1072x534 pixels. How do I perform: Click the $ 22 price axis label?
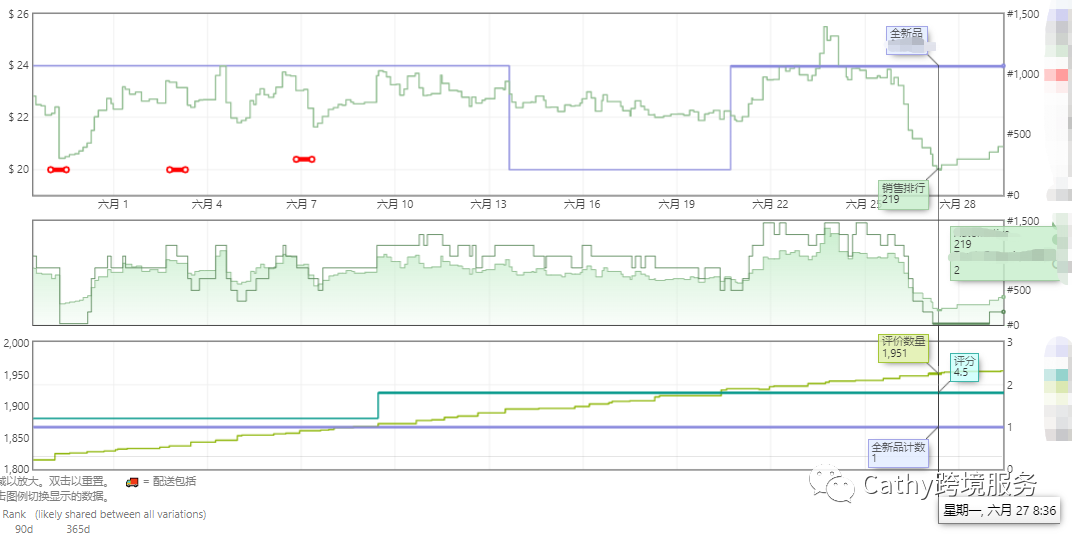tap(18, 118)
